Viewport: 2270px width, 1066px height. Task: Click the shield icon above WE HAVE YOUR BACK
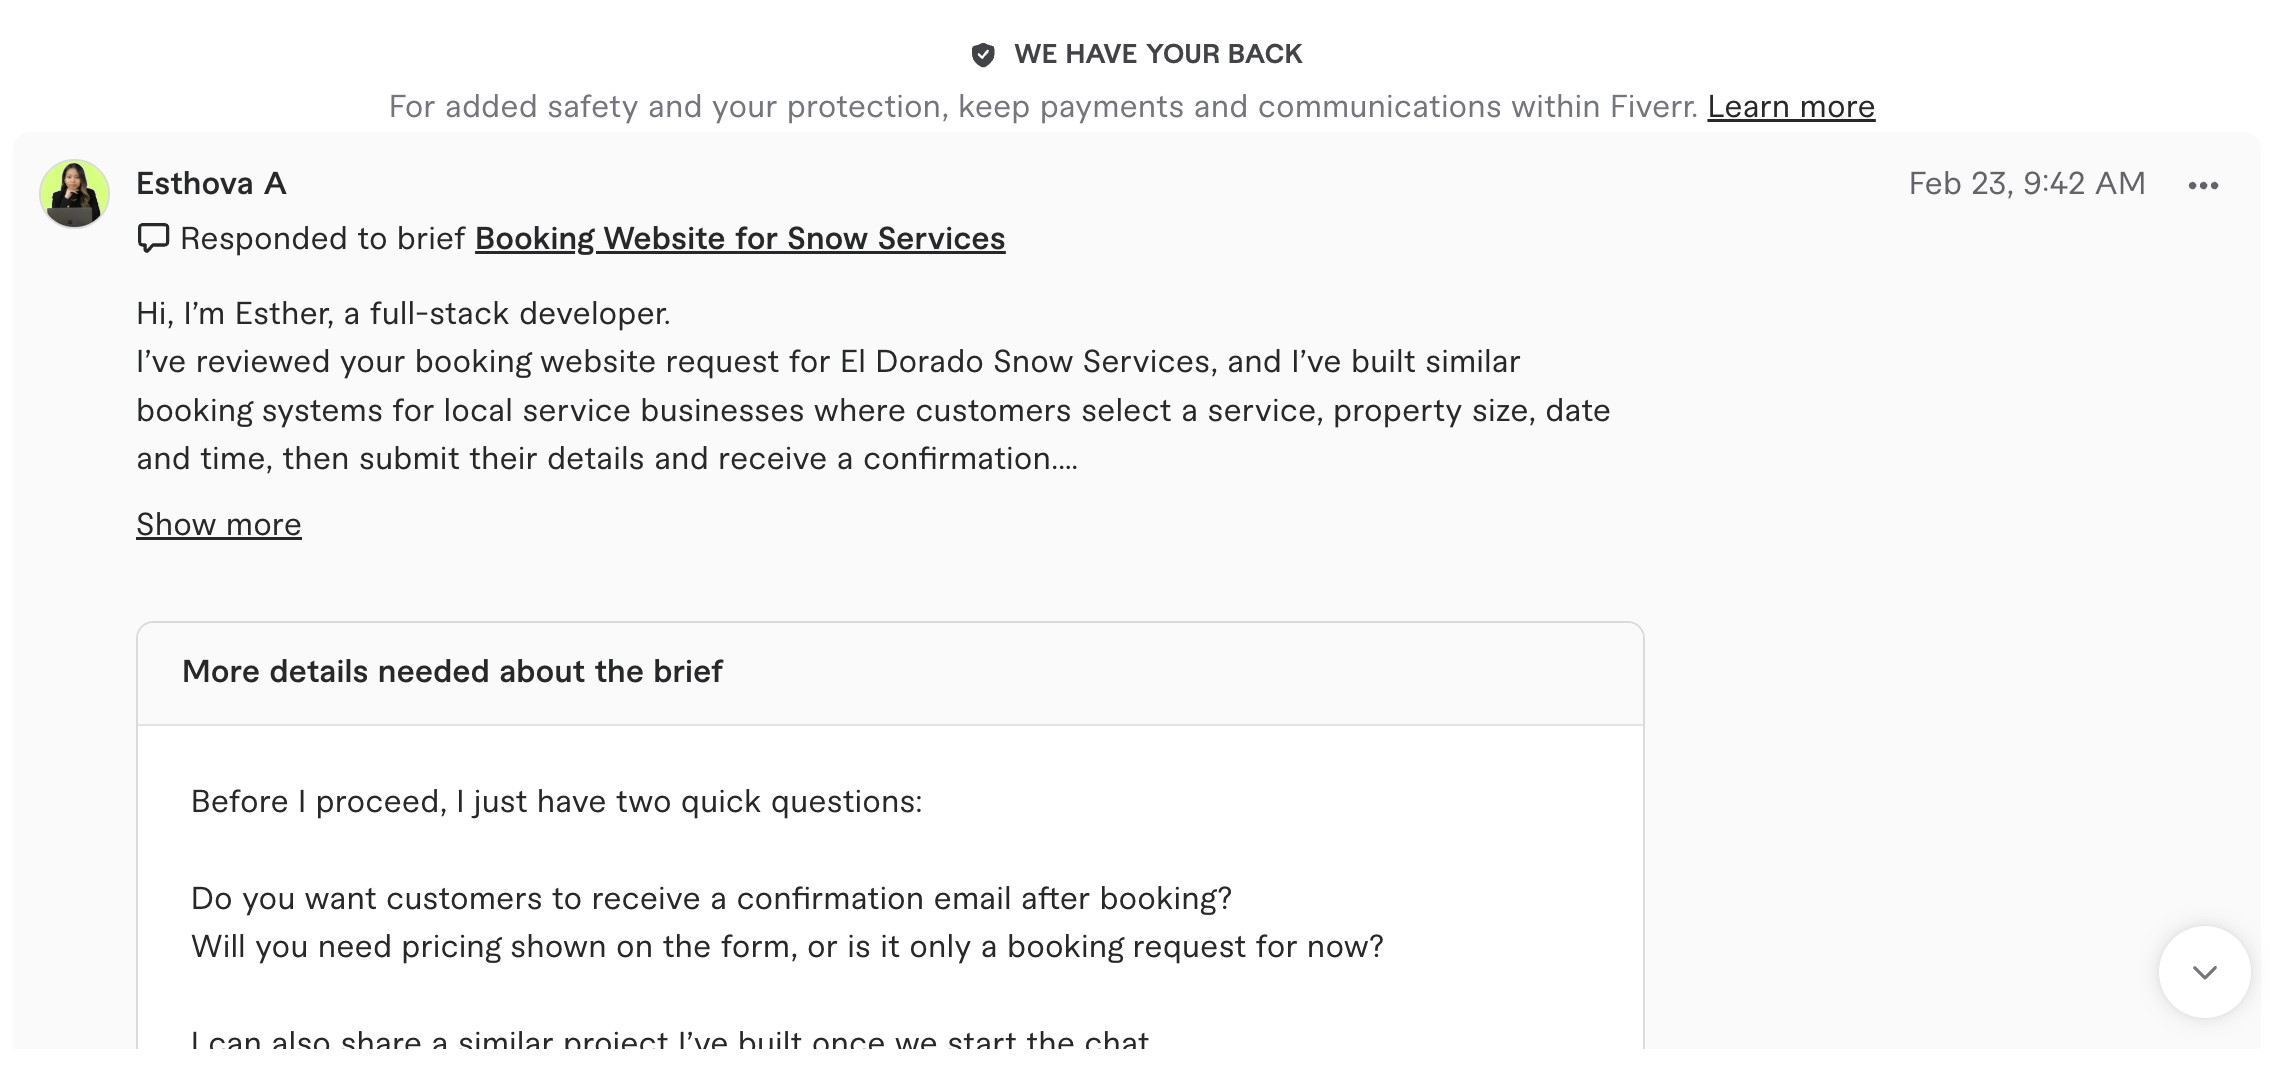tap(984, 53)
